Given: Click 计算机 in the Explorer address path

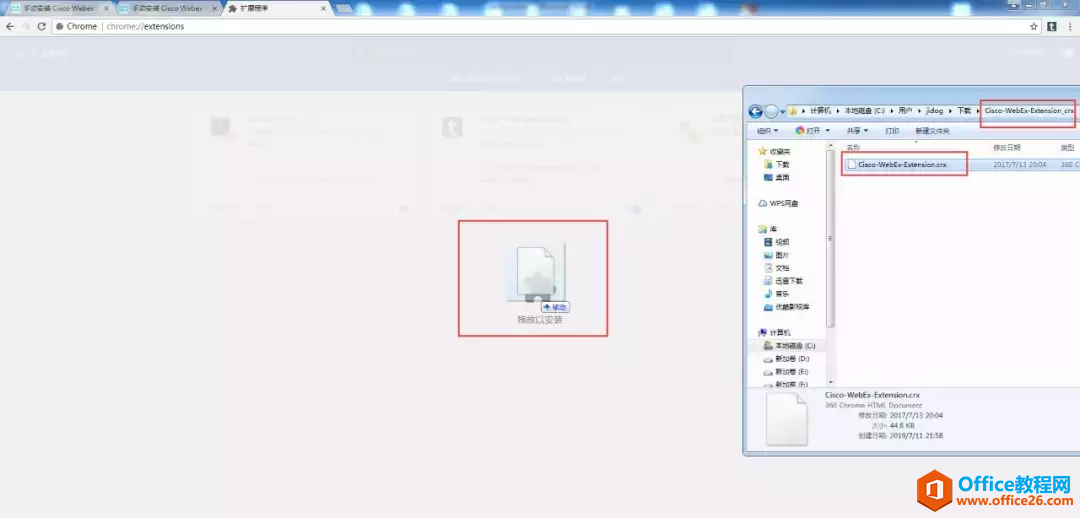Looking at the screenshot, I should point(820,111).
